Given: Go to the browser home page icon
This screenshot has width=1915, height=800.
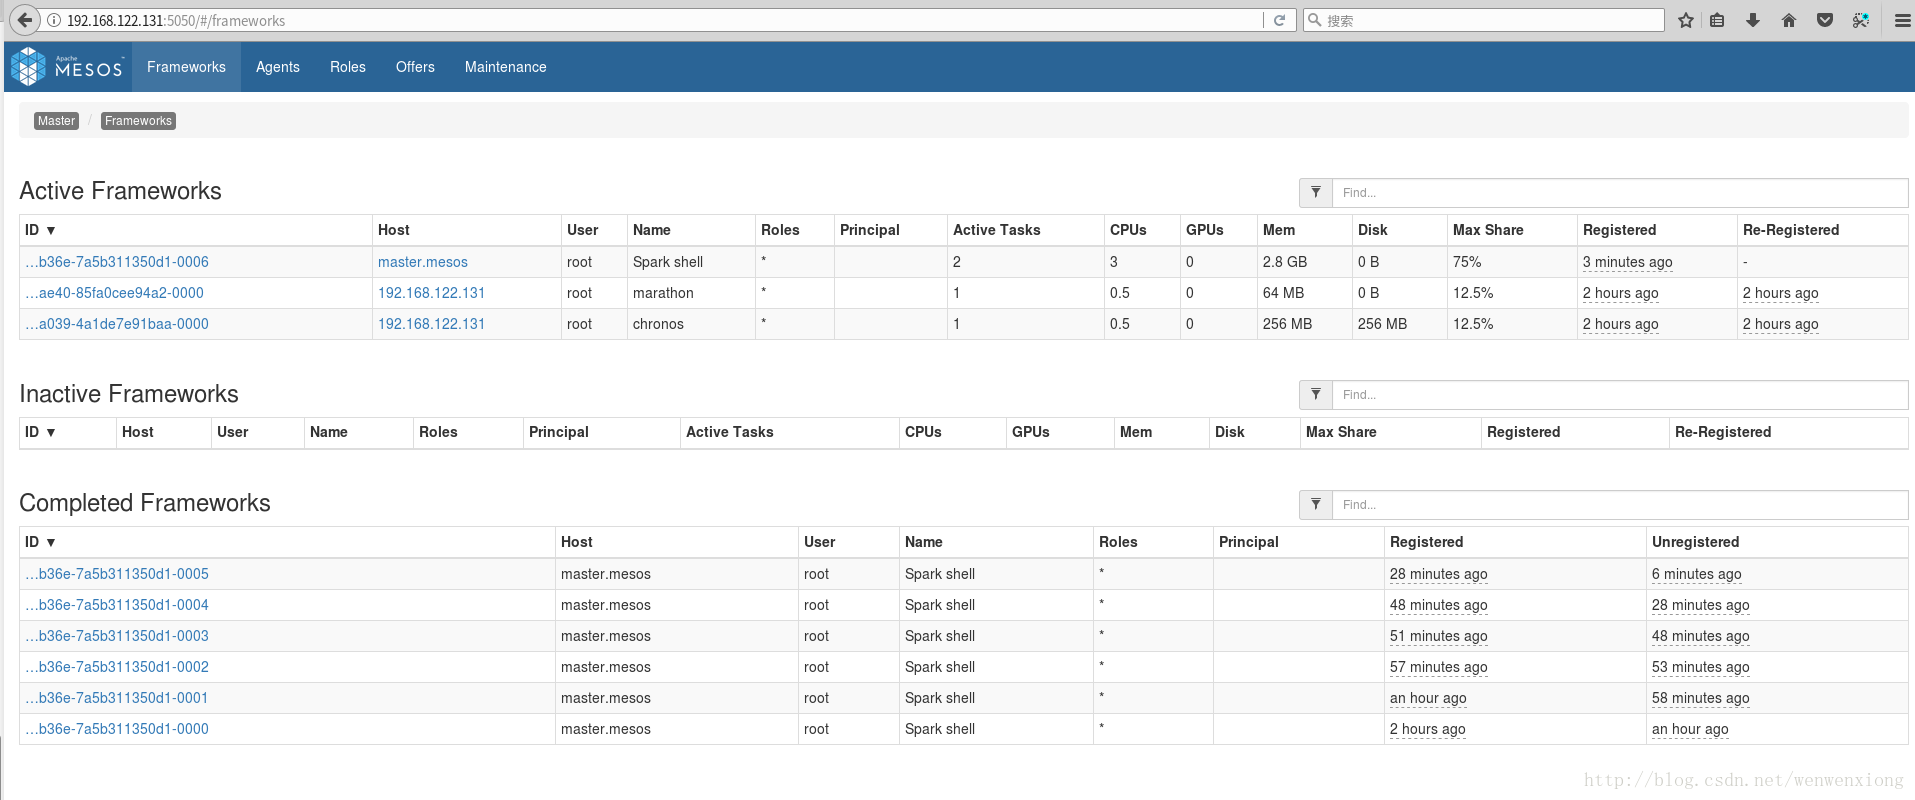Looking at the screenshot, I should tap(1789, 20).
